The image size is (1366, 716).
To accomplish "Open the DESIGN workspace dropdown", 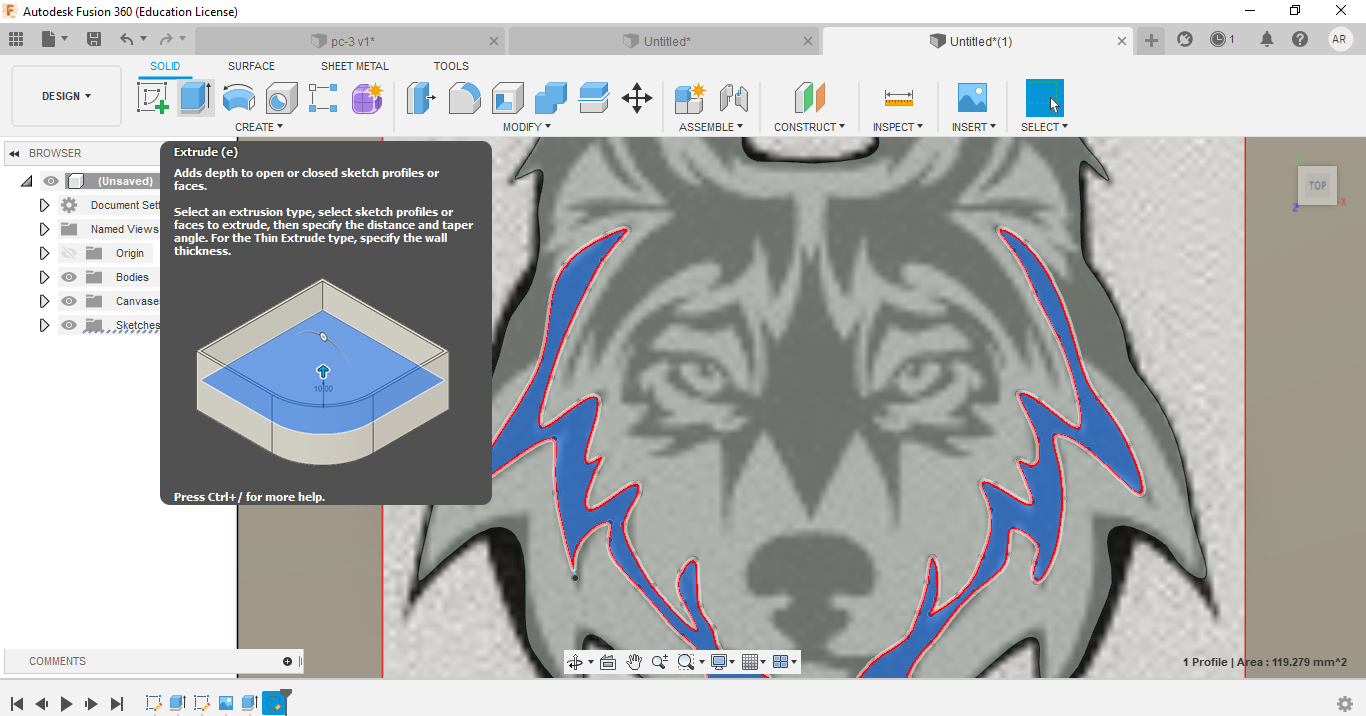I will [x=66, y=96].
